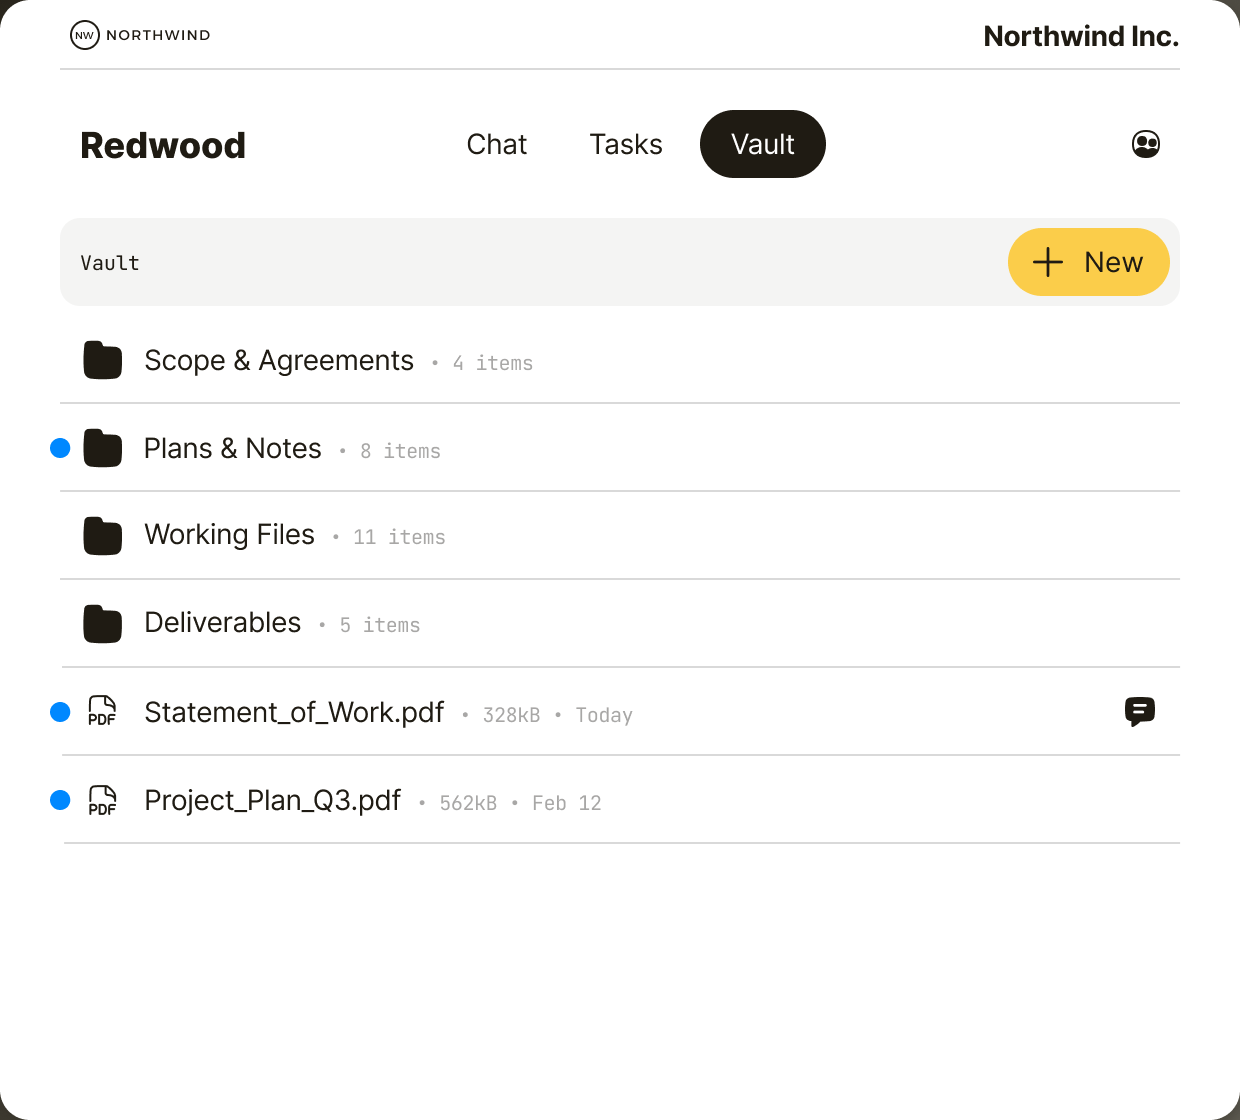Clear the unread indicator on Statement_of_Work.pdf

tap(60, 711)
